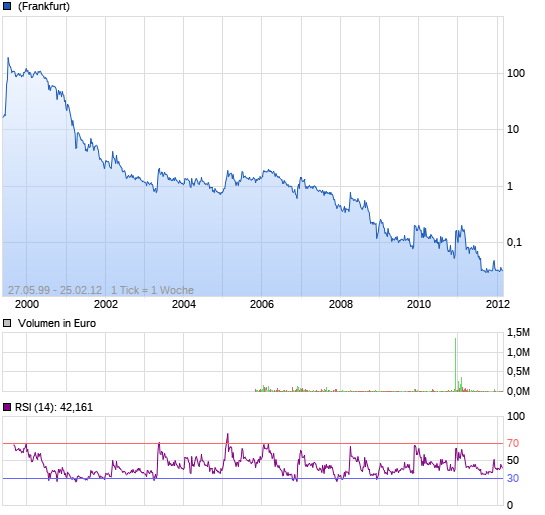Click the 1,5M volume axis label
Image resolution: width=545 pixels, height=515 pixels.
pos(518,332)
